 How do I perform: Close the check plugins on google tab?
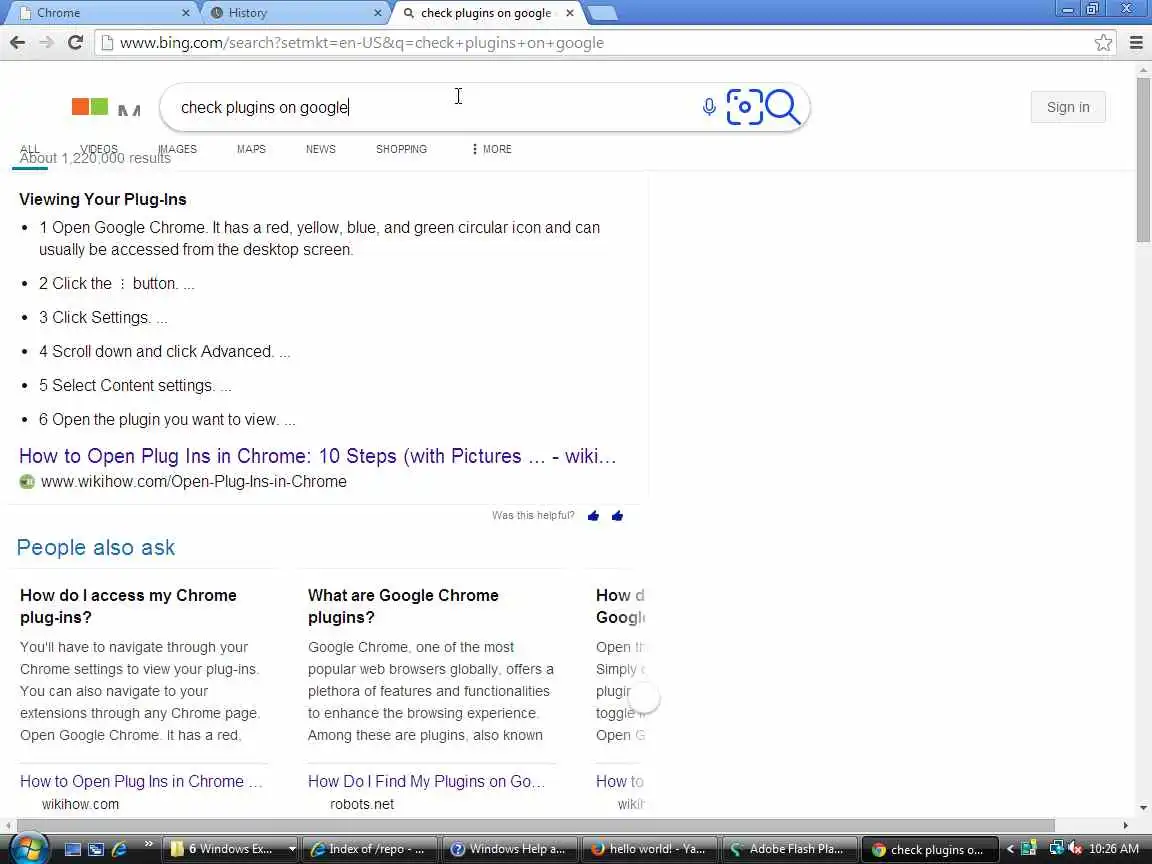click(x=570, y=12)
